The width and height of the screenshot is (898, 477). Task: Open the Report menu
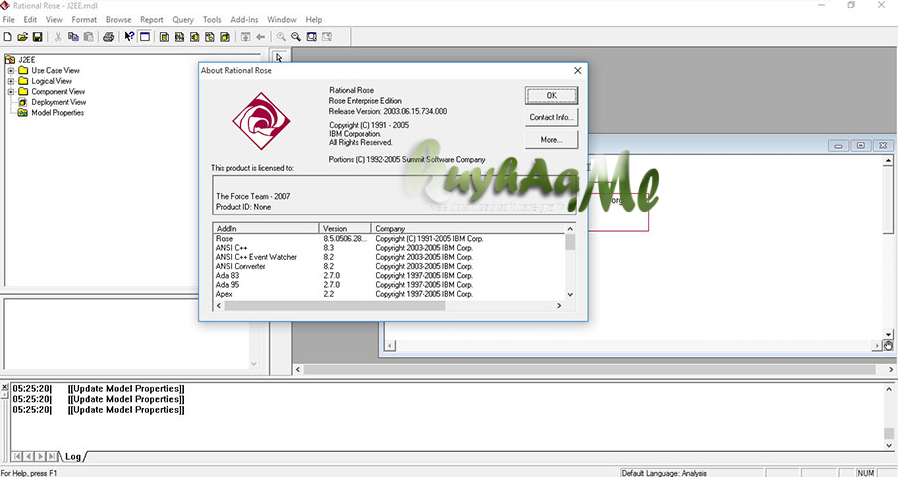[x=152, y=19]
